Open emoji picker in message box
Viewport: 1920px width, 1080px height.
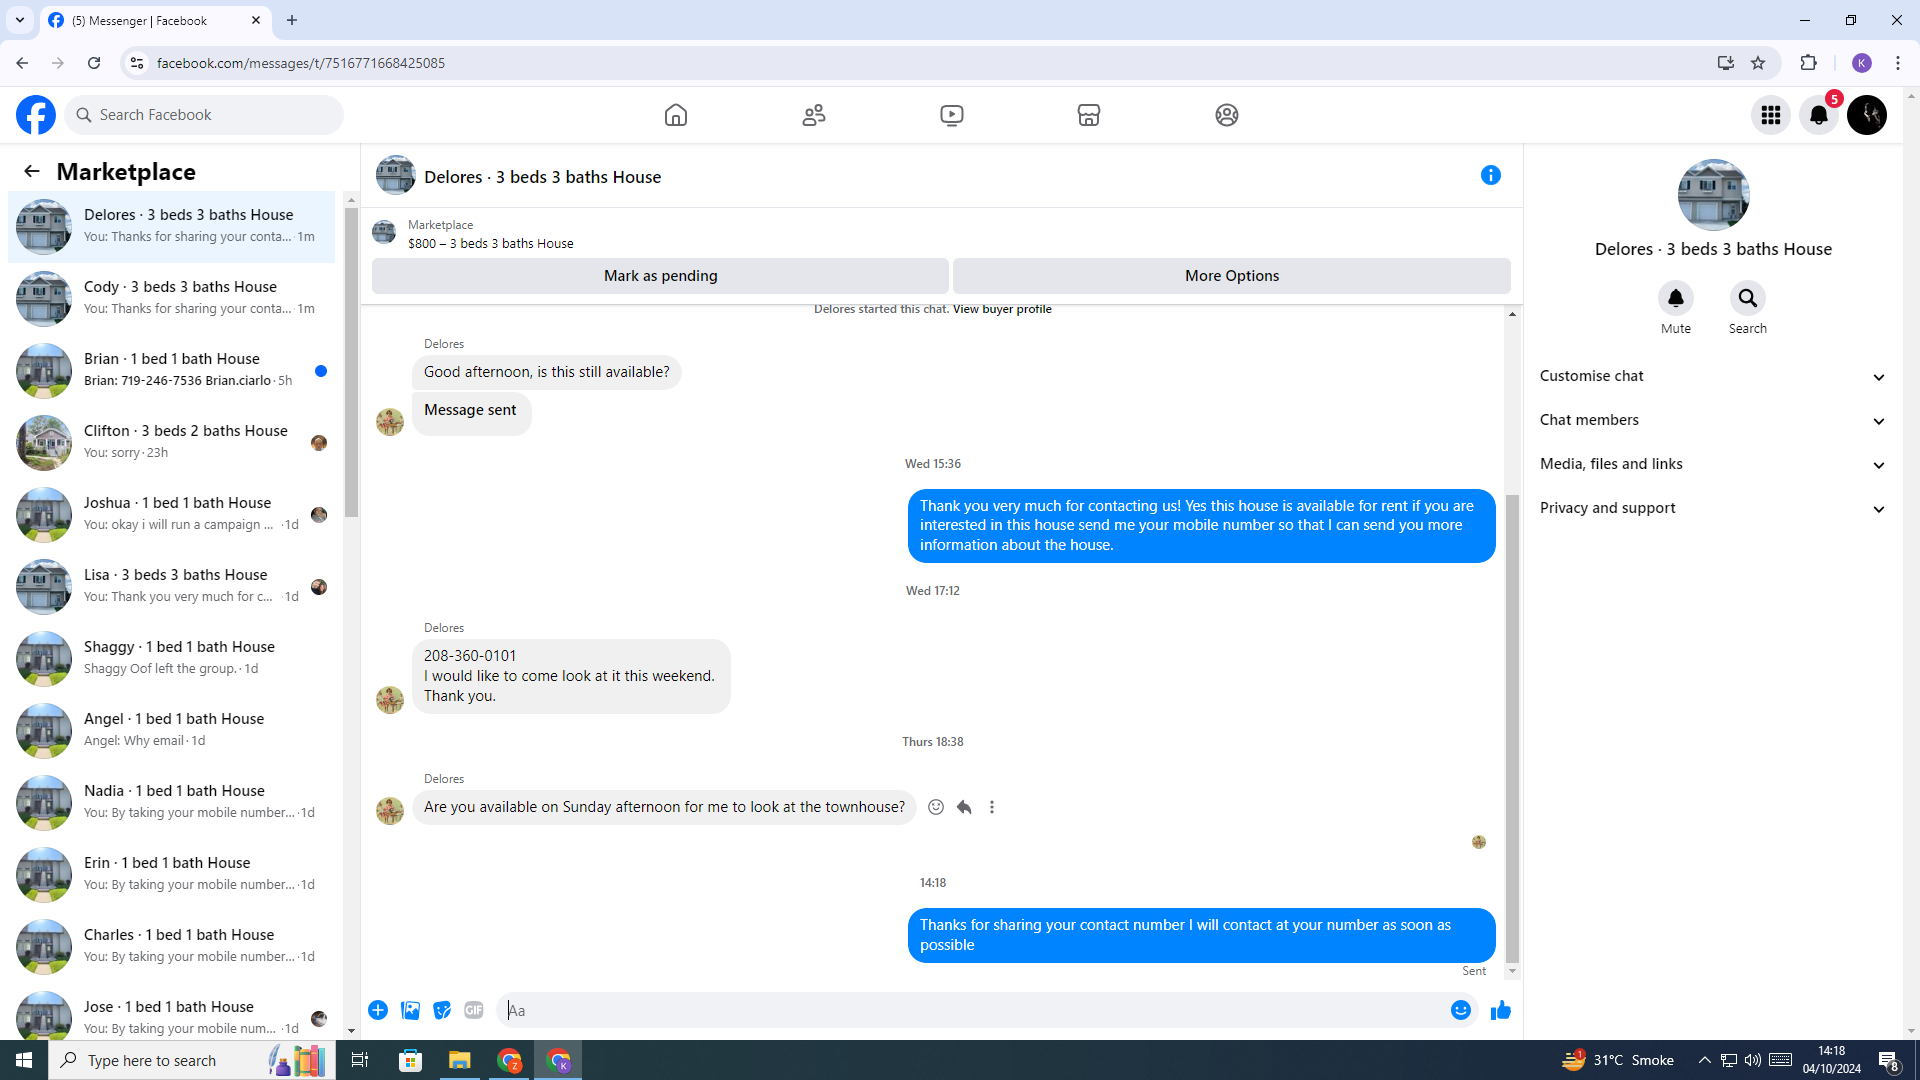[x=1461, y=1010]
